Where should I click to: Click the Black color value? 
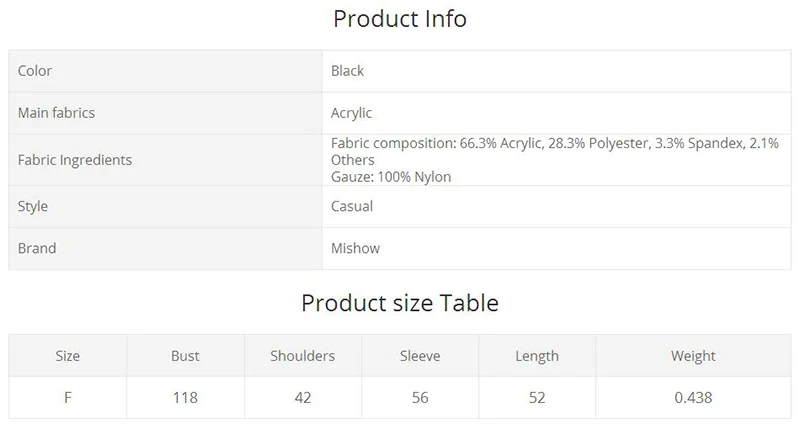pyautogui.click(x=347, y=71)
